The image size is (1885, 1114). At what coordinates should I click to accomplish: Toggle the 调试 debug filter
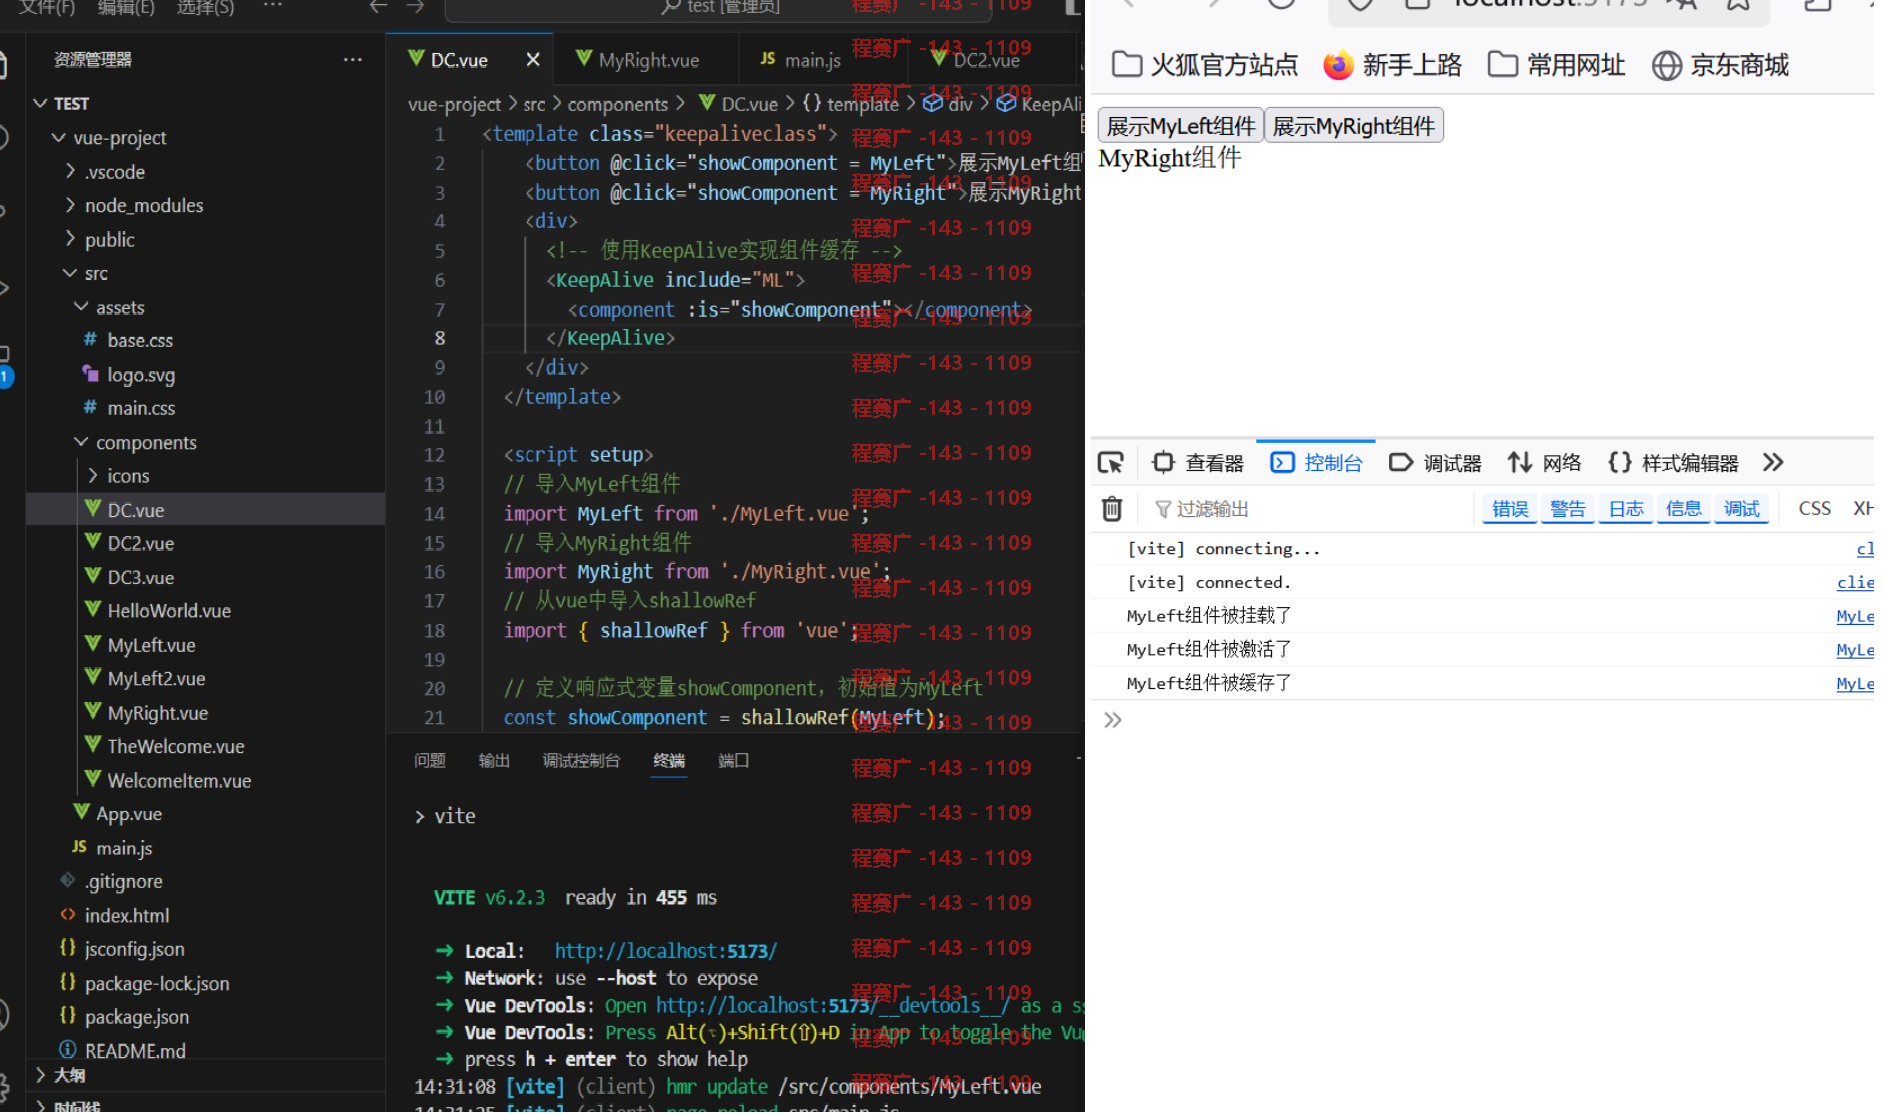[1741, 509]
